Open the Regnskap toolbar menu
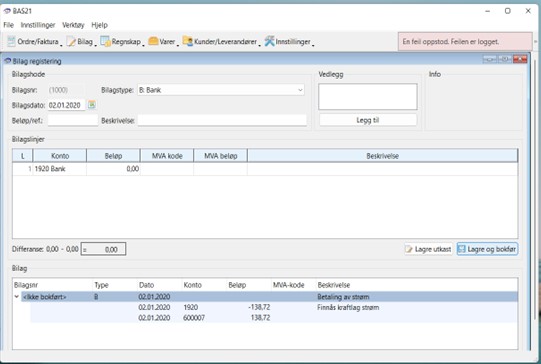 point(122,42)
